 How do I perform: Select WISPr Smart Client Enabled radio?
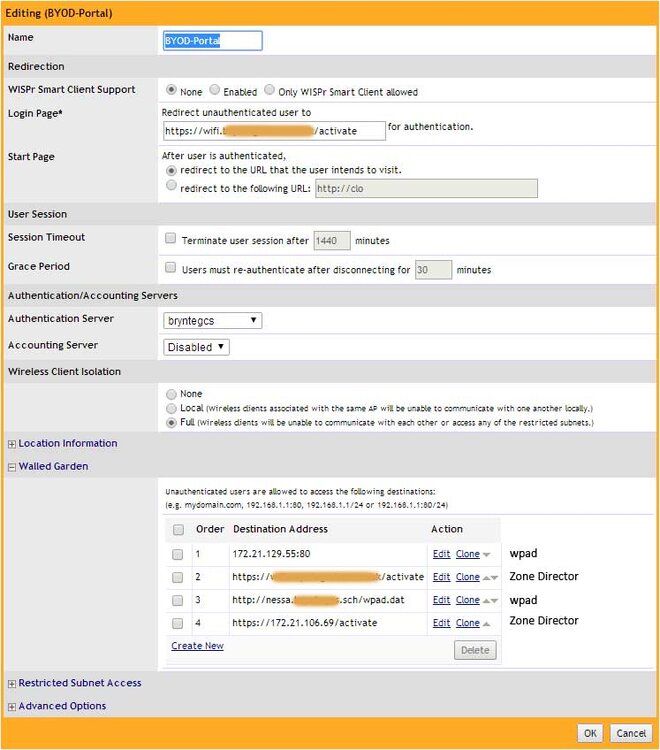pyautogui.click(x=215, y=89)
